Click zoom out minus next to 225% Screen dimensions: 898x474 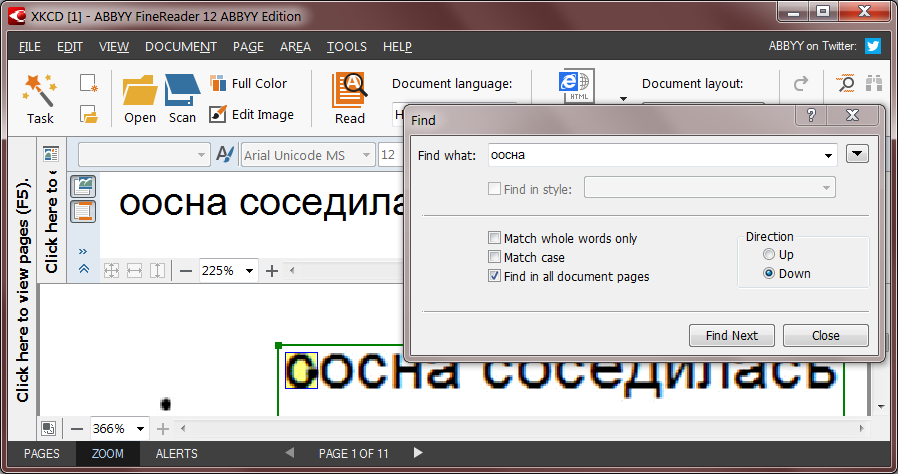186,271
